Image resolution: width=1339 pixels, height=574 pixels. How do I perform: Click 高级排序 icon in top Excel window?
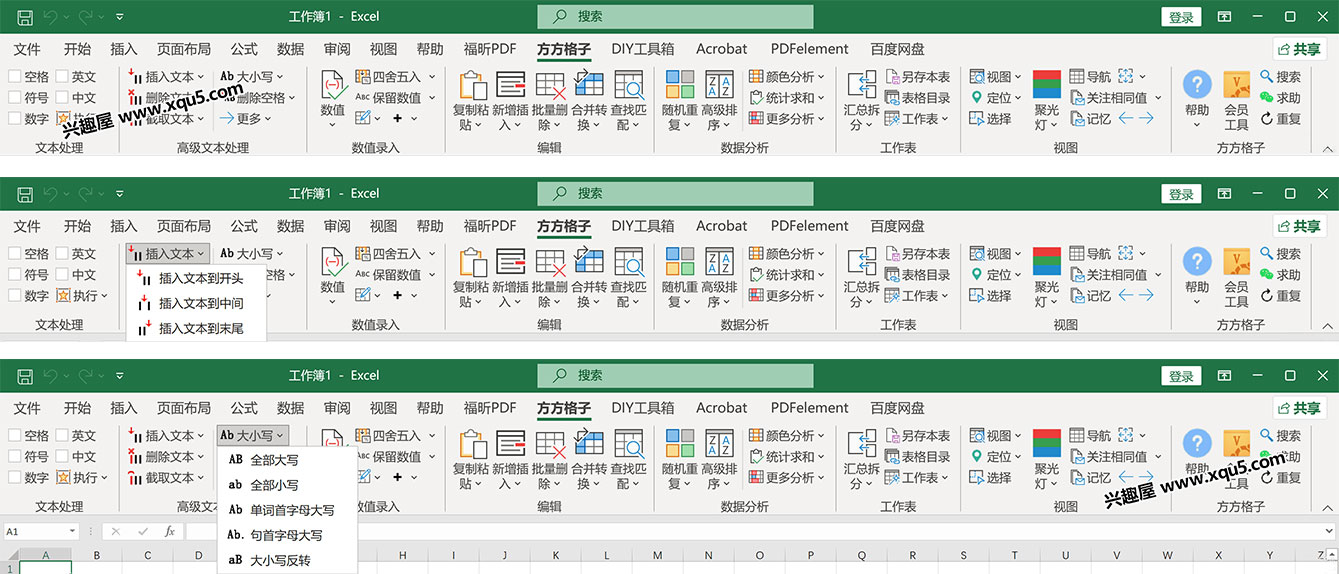pos(719,85)
